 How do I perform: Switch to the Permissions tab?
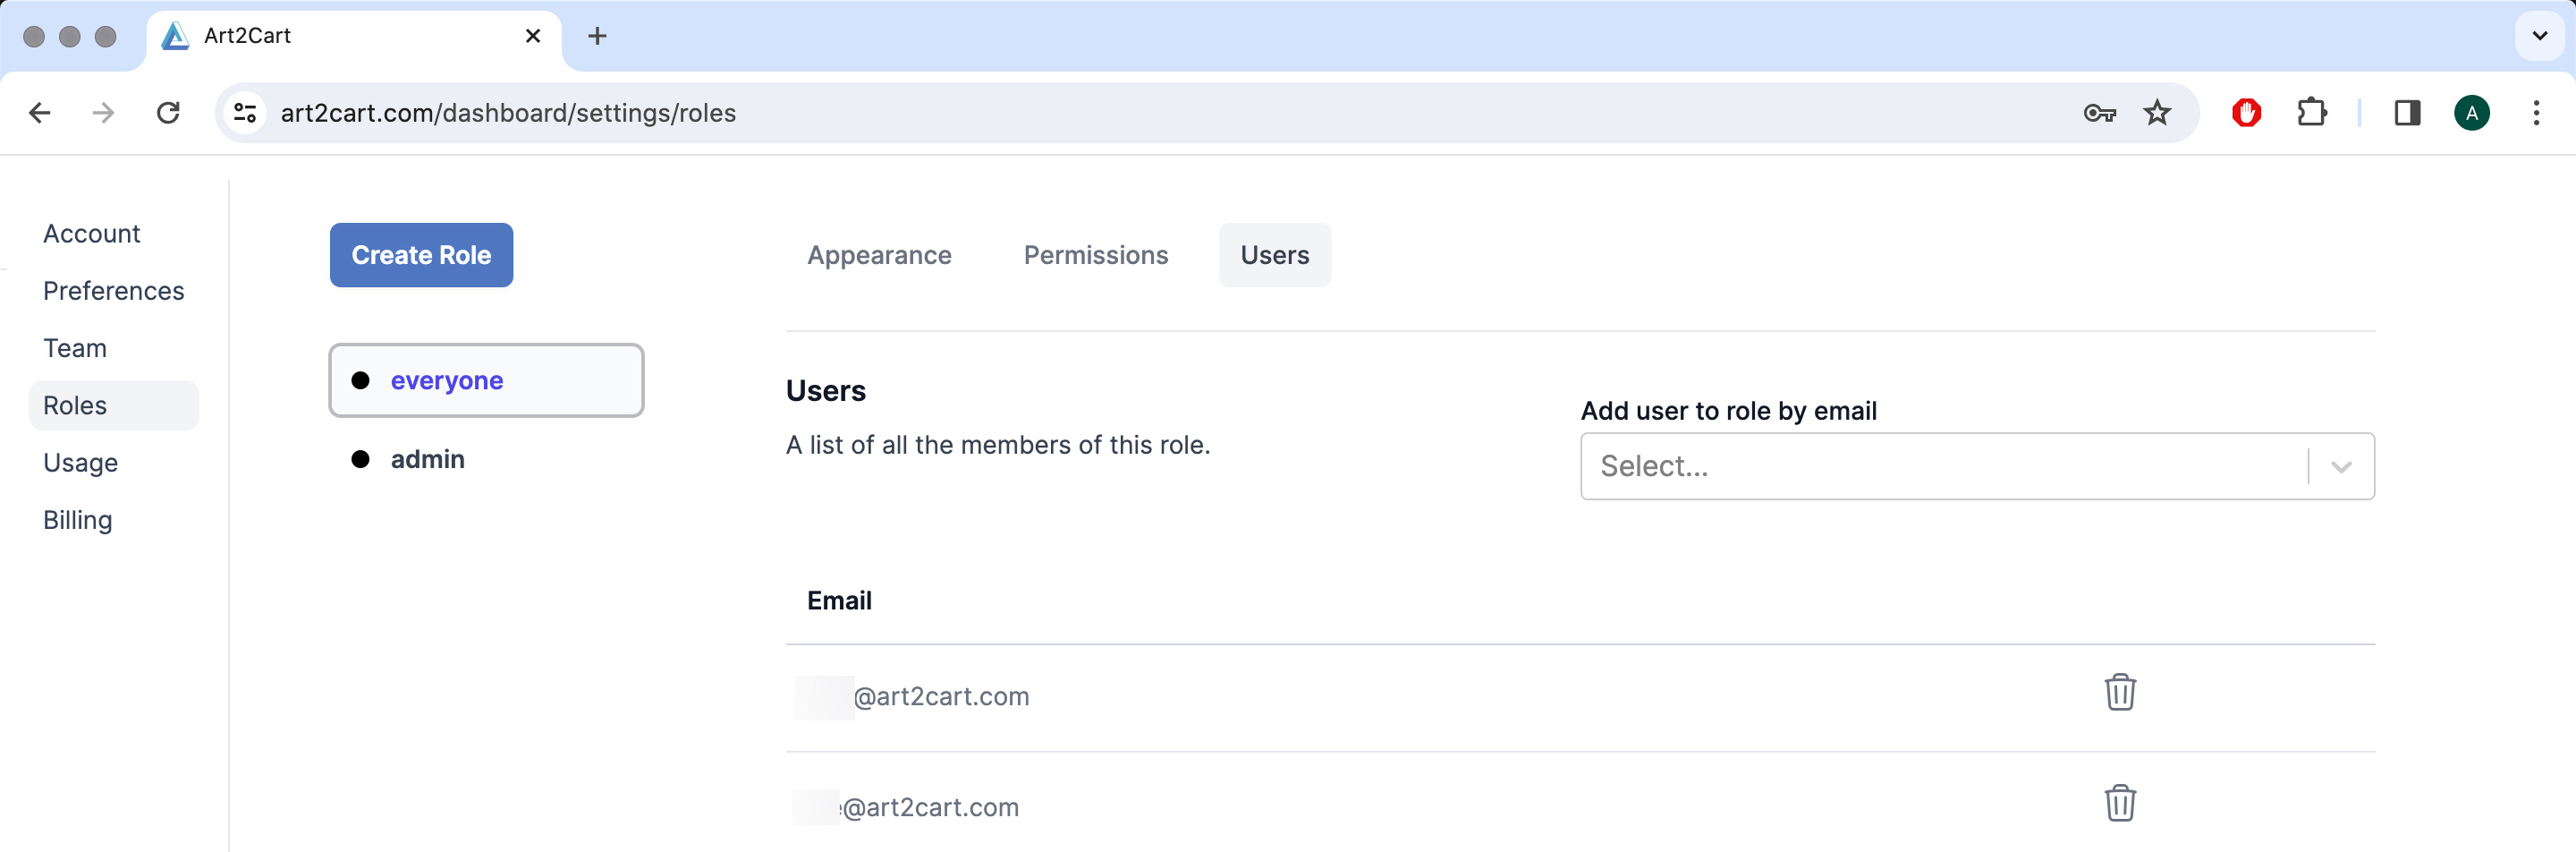(1095, 255)
